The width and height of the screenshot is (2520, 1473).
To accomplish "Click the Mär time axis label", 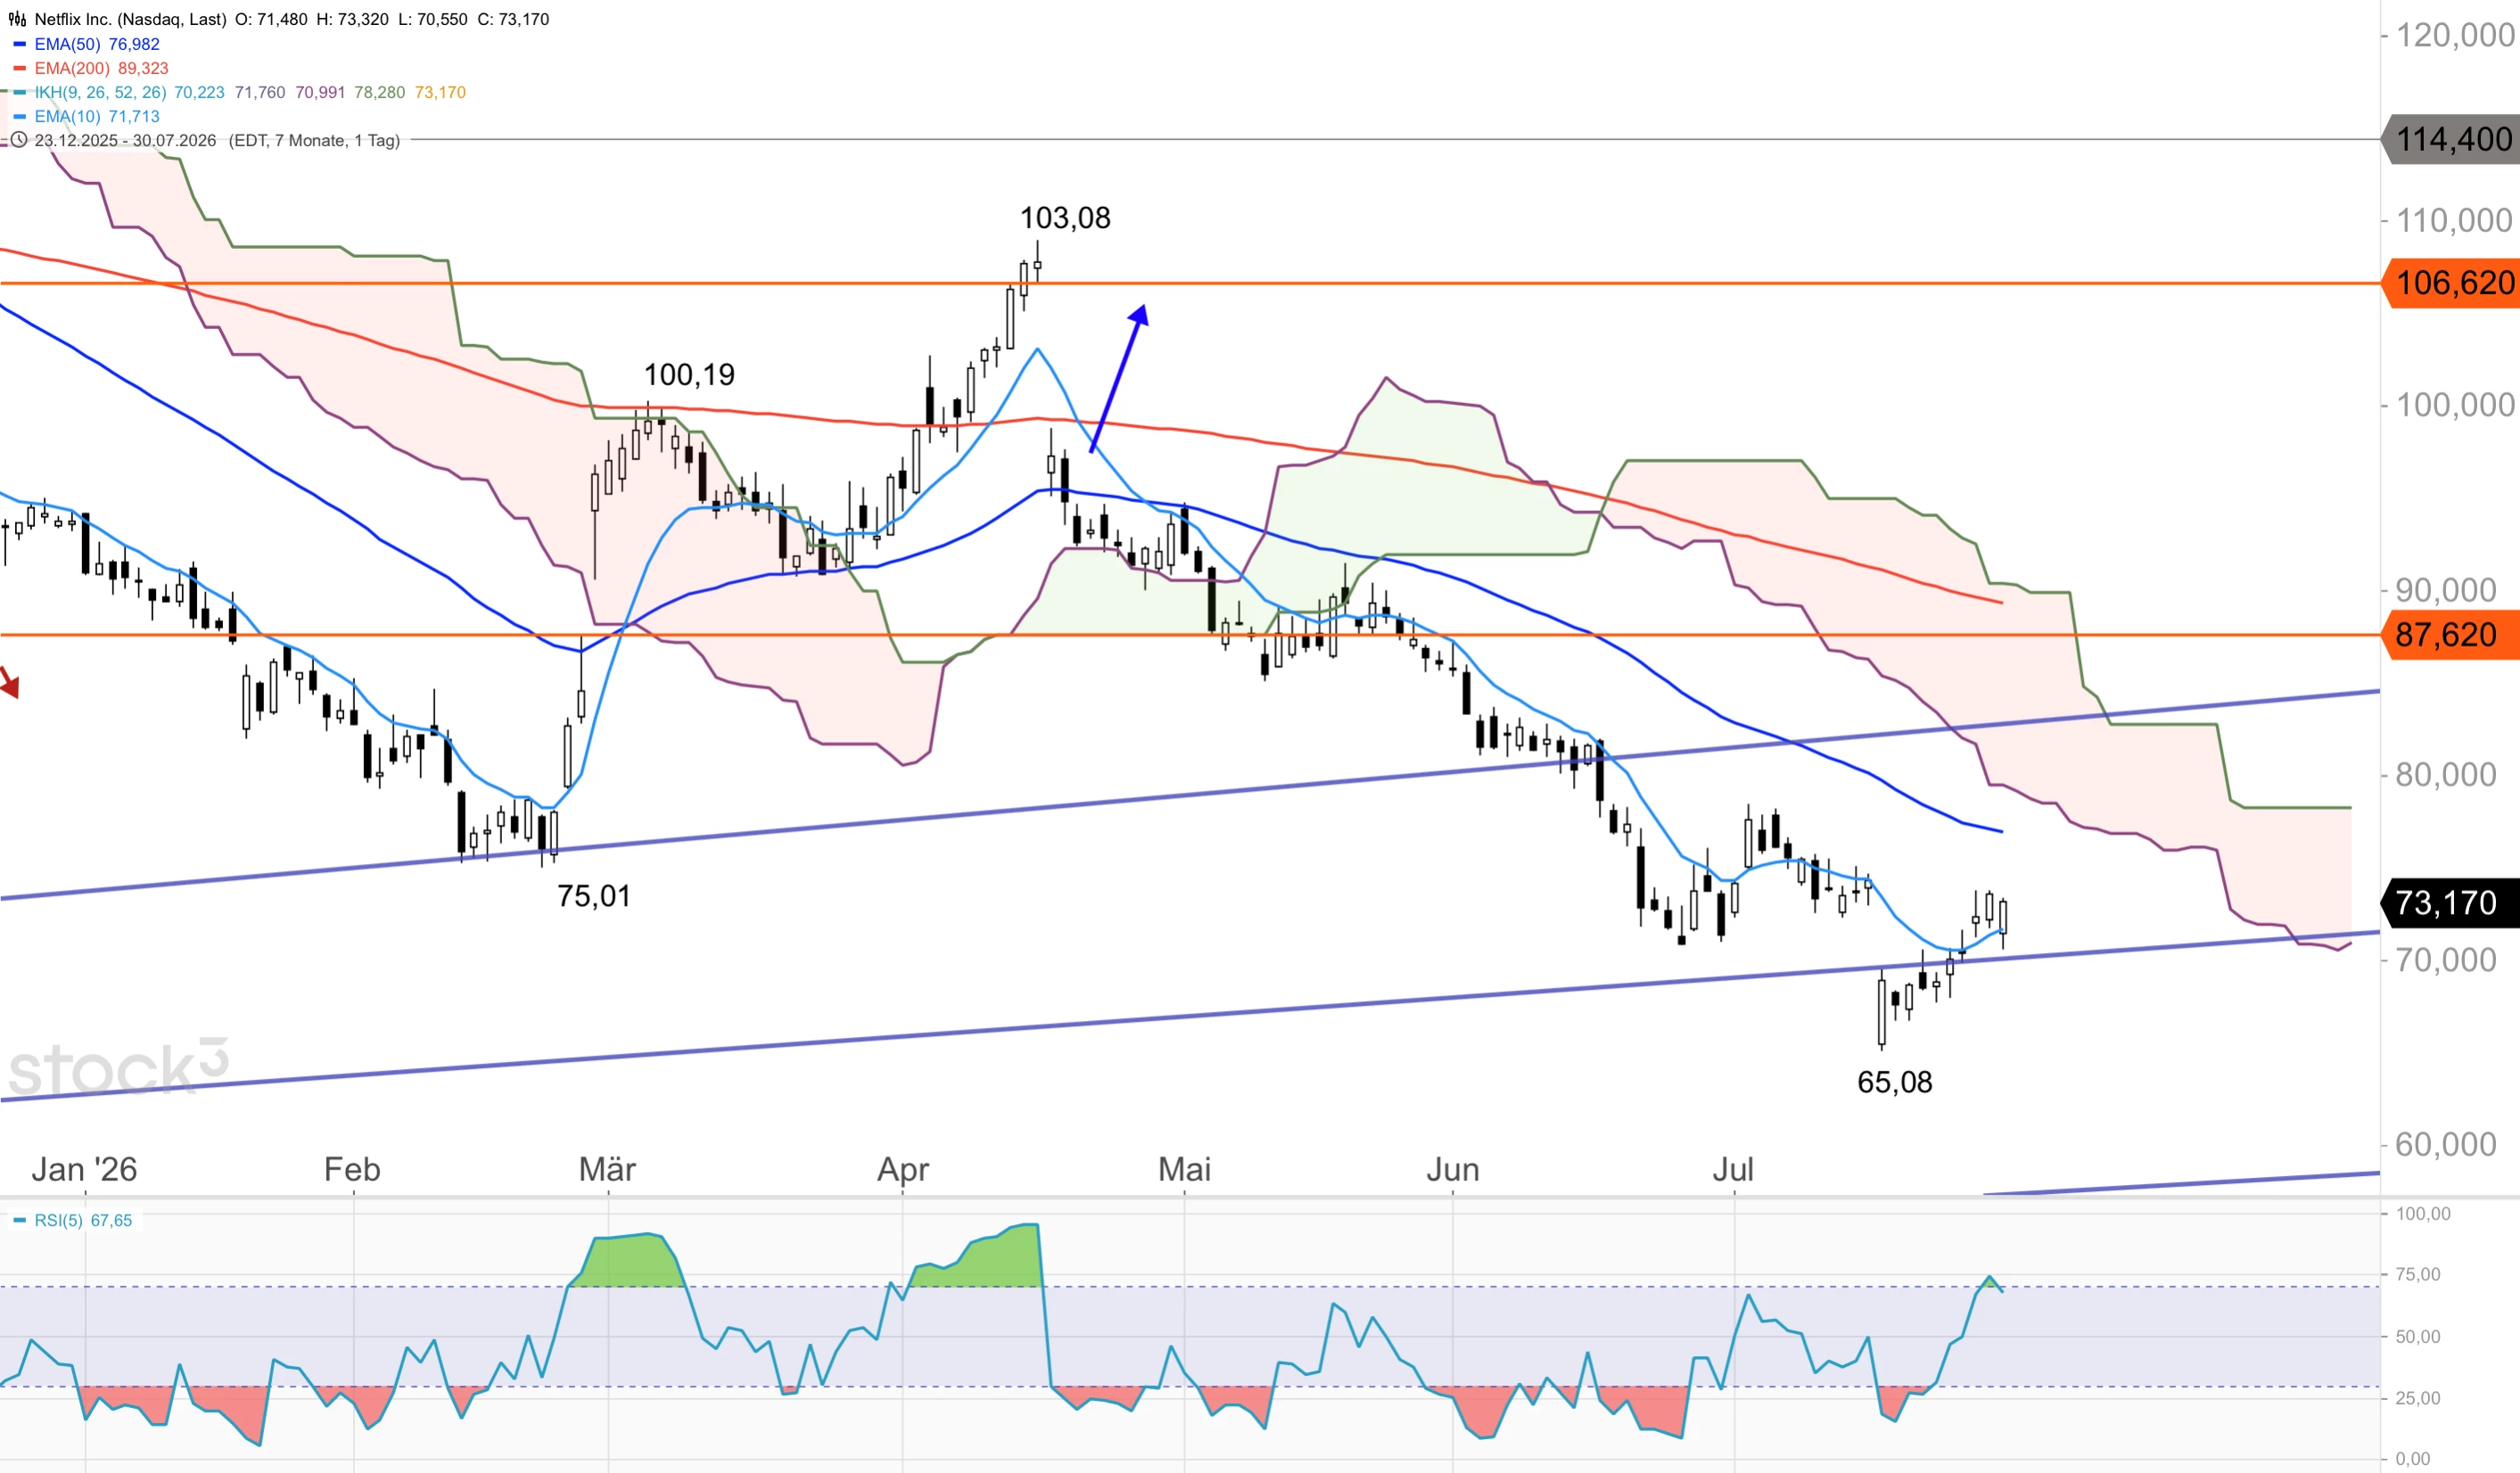I will [x=608, y=1169].
